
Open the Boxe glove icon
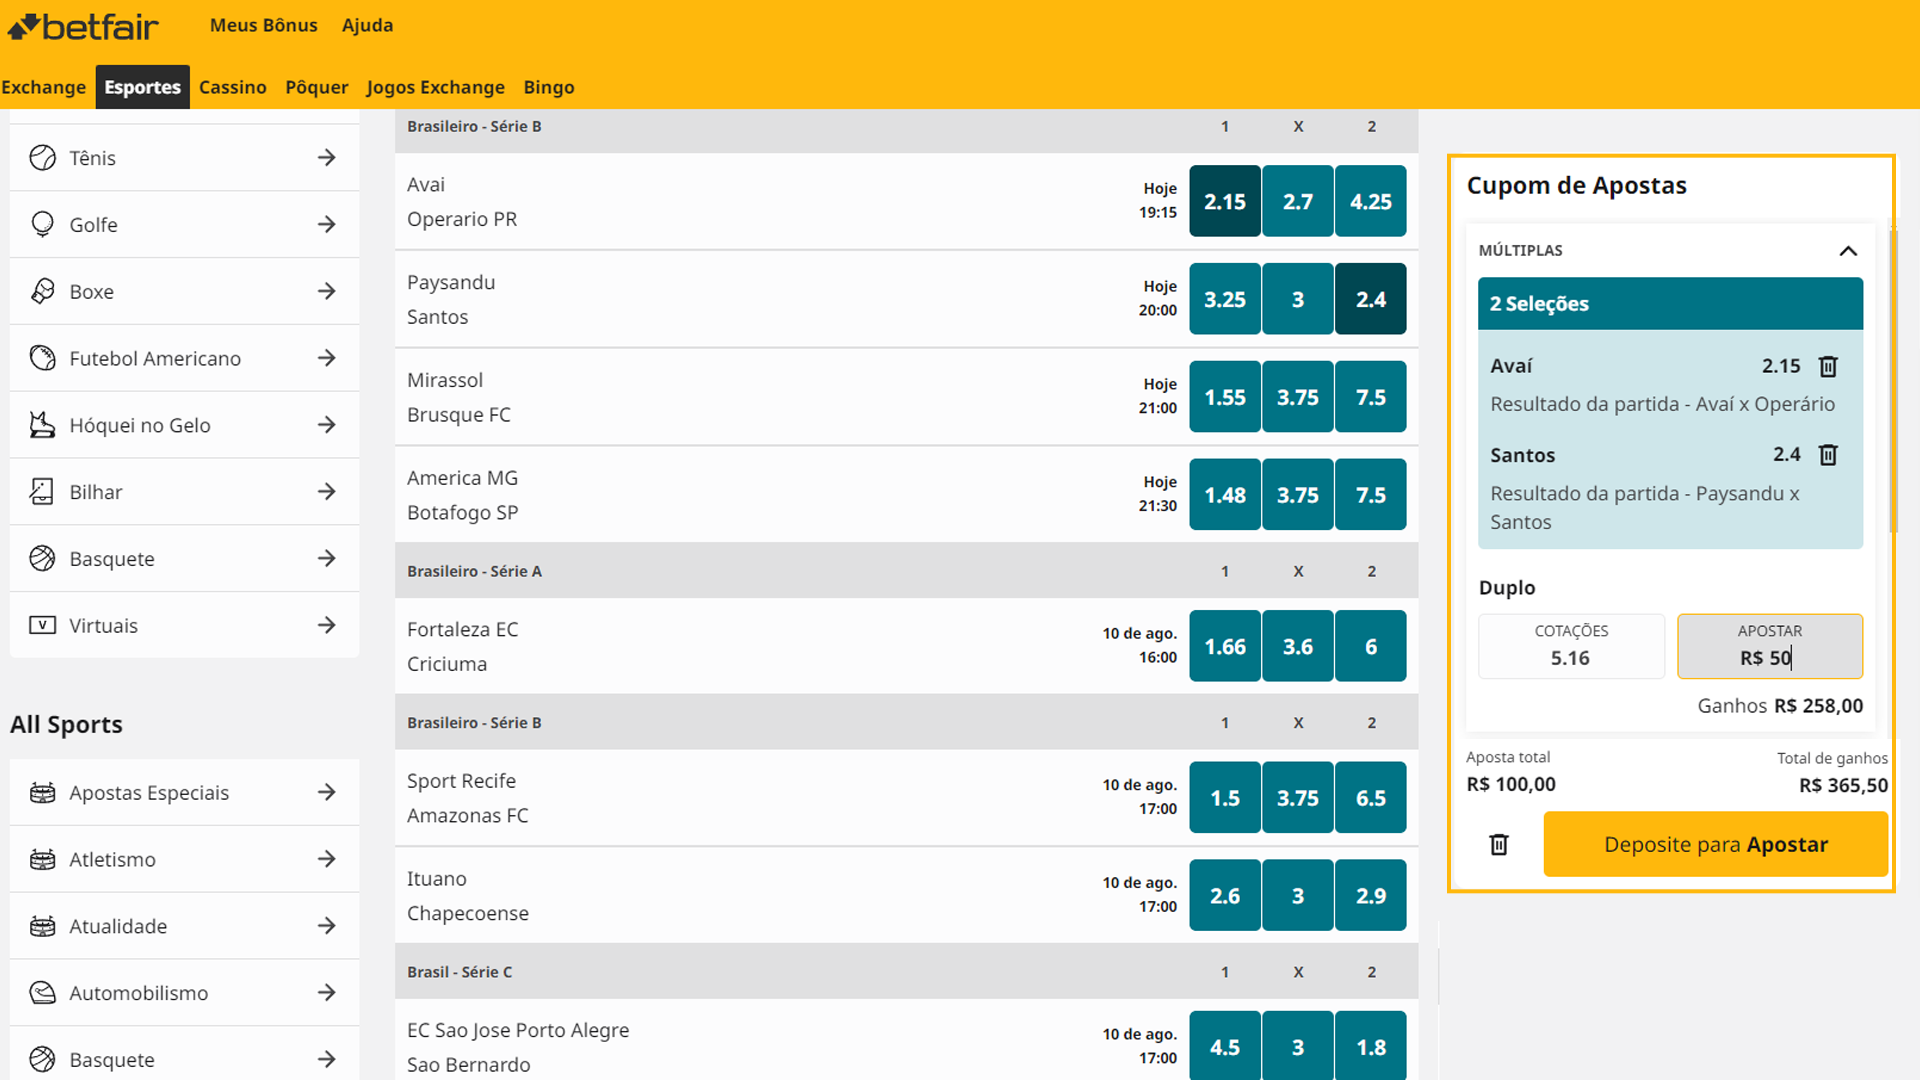(x=42, y=291)
